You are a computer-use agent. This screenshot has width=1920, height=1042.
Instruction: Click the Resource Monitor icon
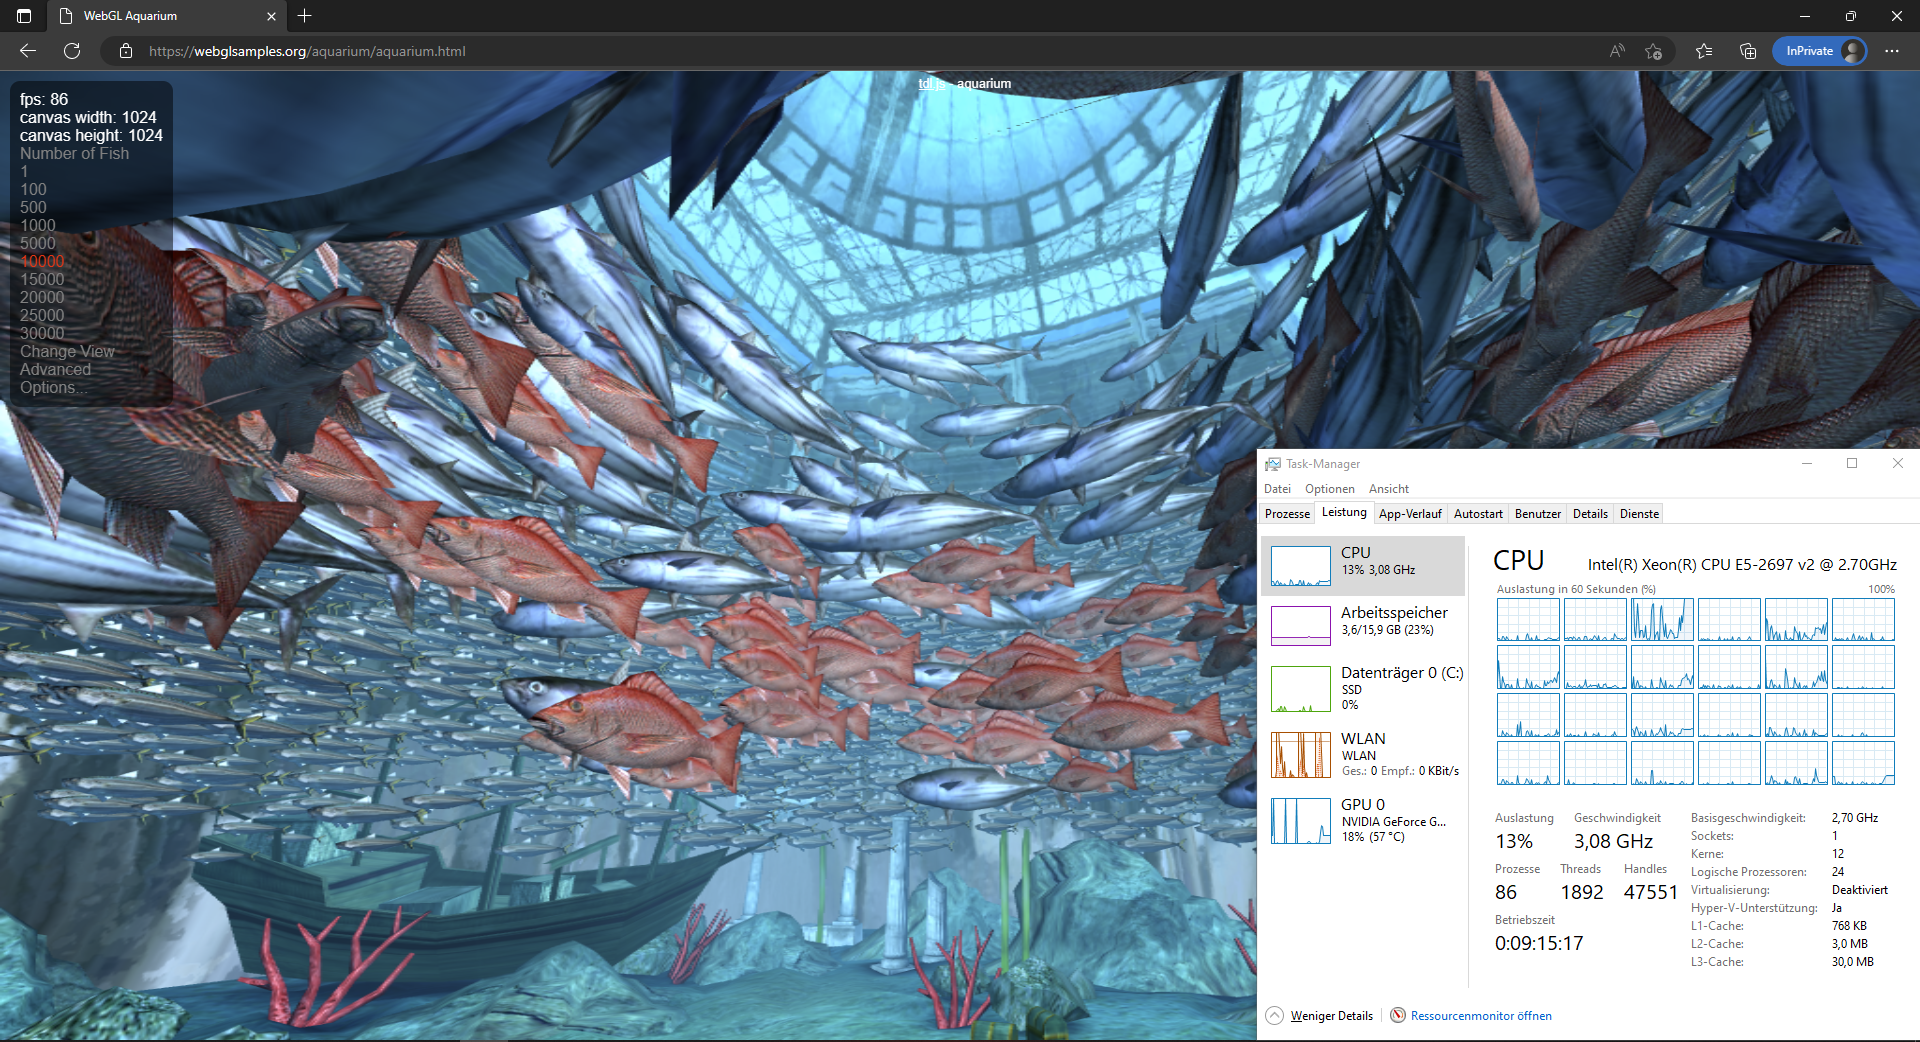[x=1398, y=1015]
